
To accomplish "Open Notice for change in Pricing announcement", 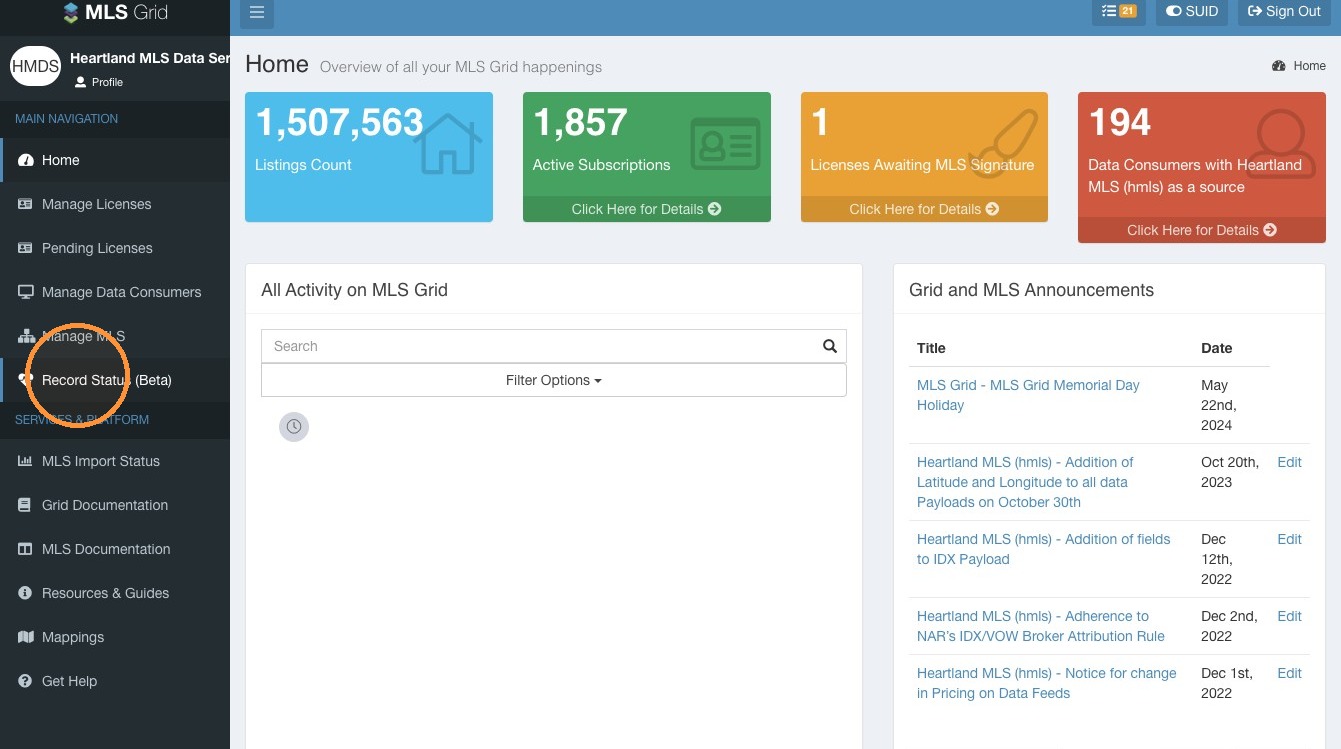I will click(x=1047, y=683).
